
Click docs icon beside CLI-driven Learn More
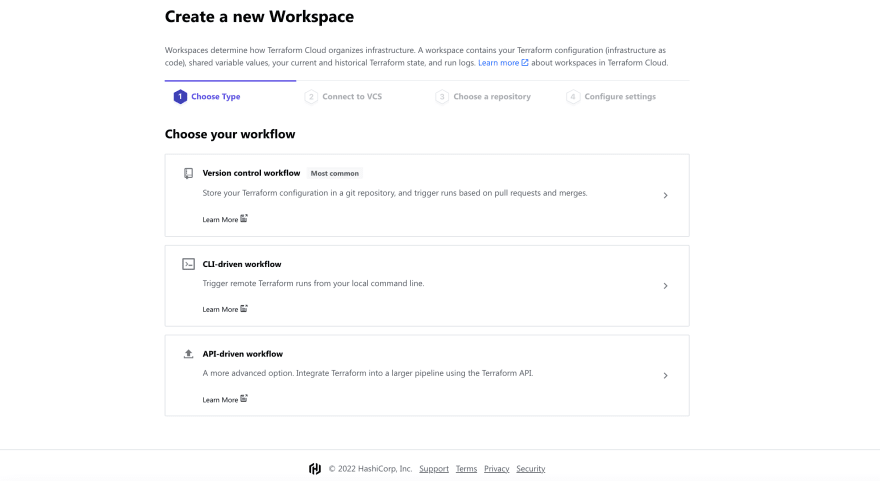(244, 309)
